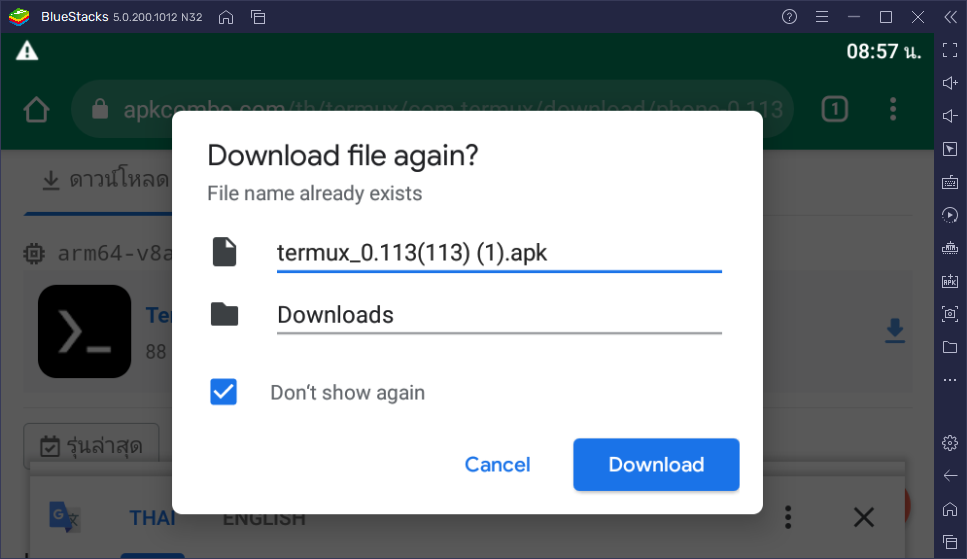Show more sidebar options ellipsis

pos(950,380)
